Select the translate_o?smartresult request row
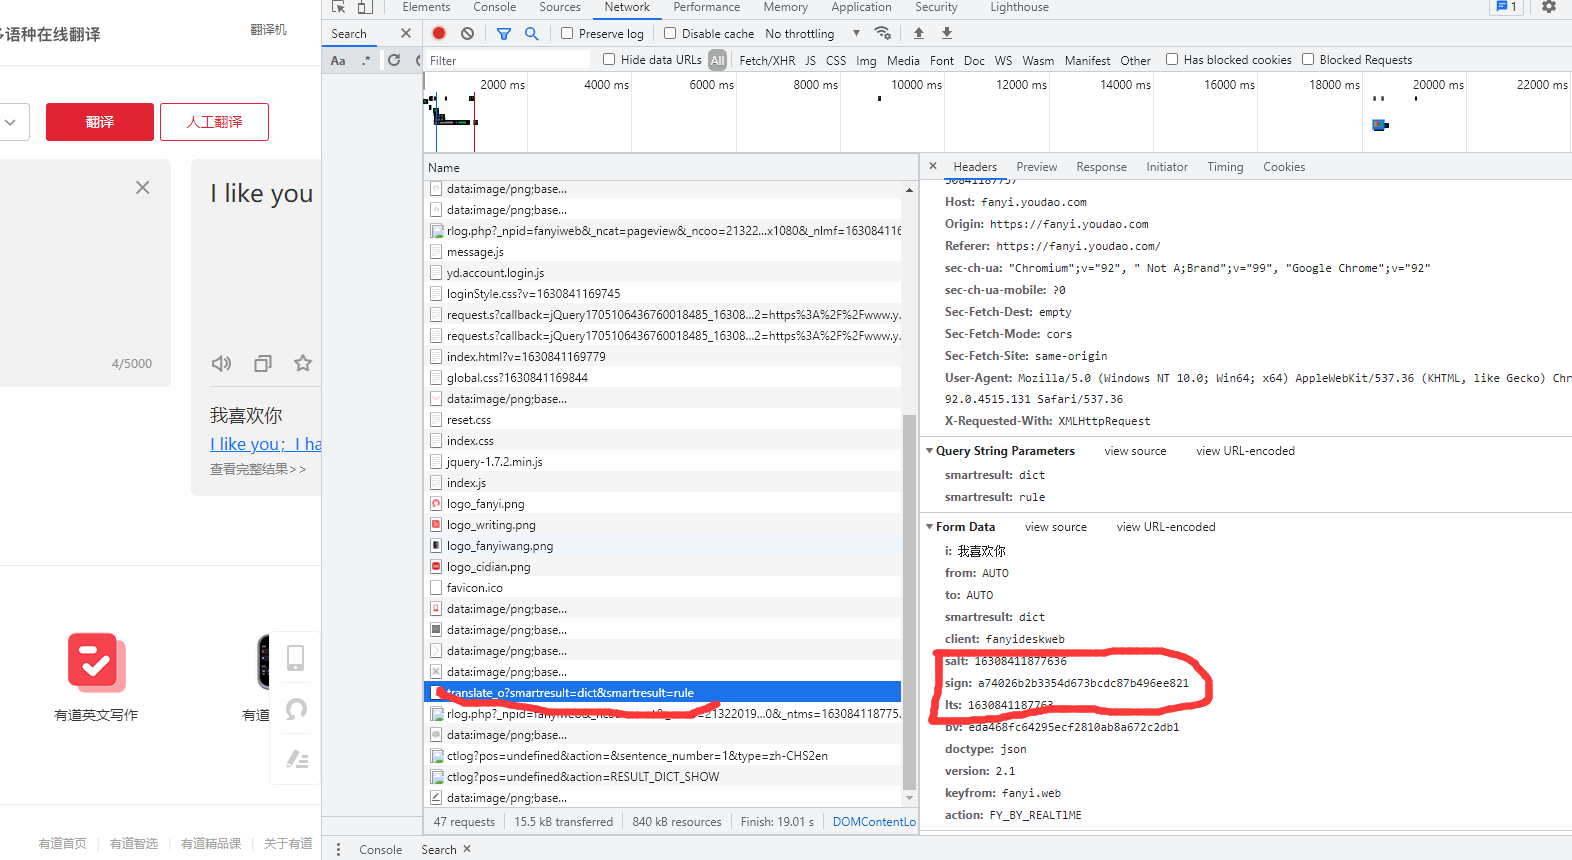This screenshot has height=860, width=1572. point(662,692)
